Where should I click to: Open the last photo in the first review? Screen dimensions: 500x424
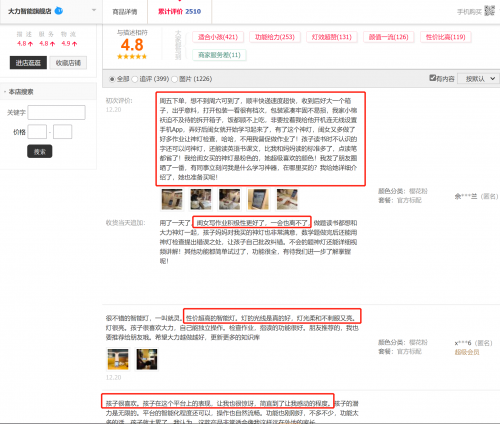287,199
